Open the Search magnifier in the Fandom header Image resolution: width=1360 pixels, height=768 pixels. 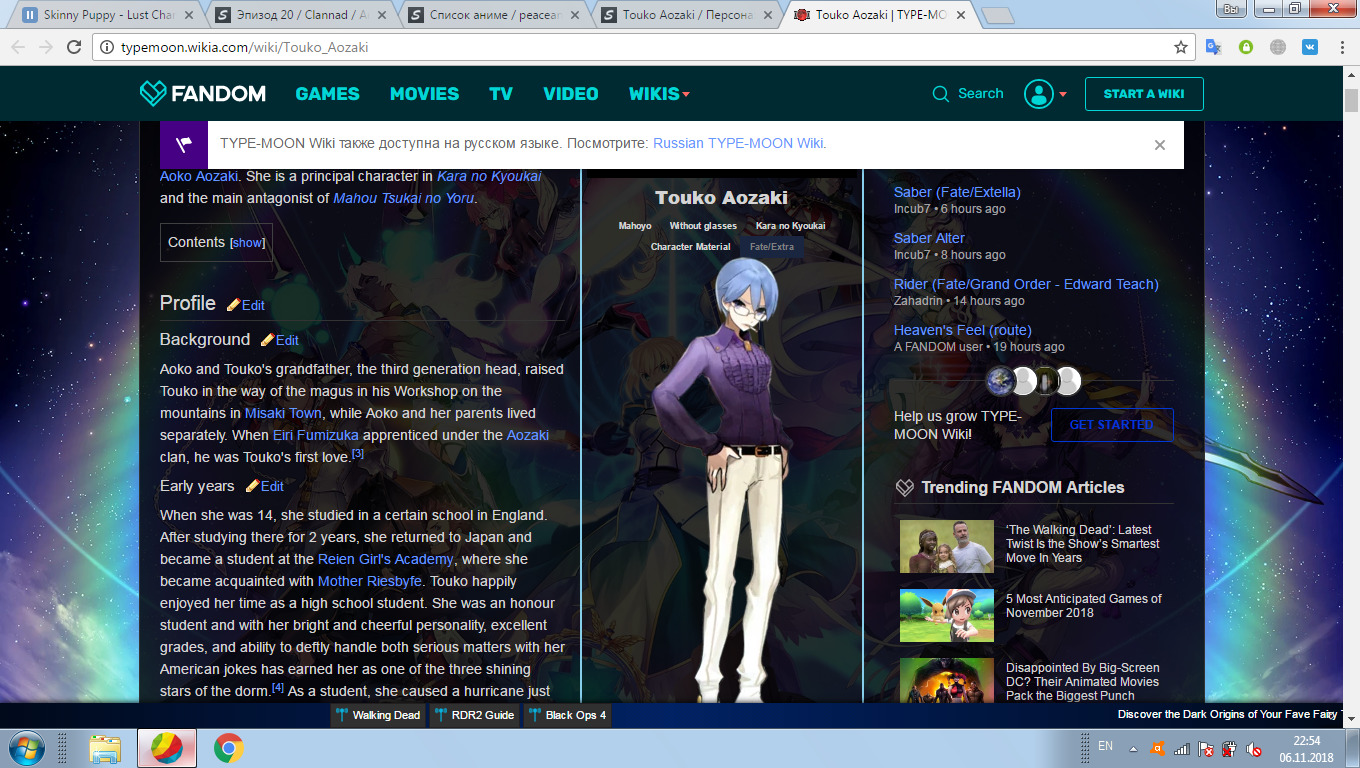pos(941,94)
